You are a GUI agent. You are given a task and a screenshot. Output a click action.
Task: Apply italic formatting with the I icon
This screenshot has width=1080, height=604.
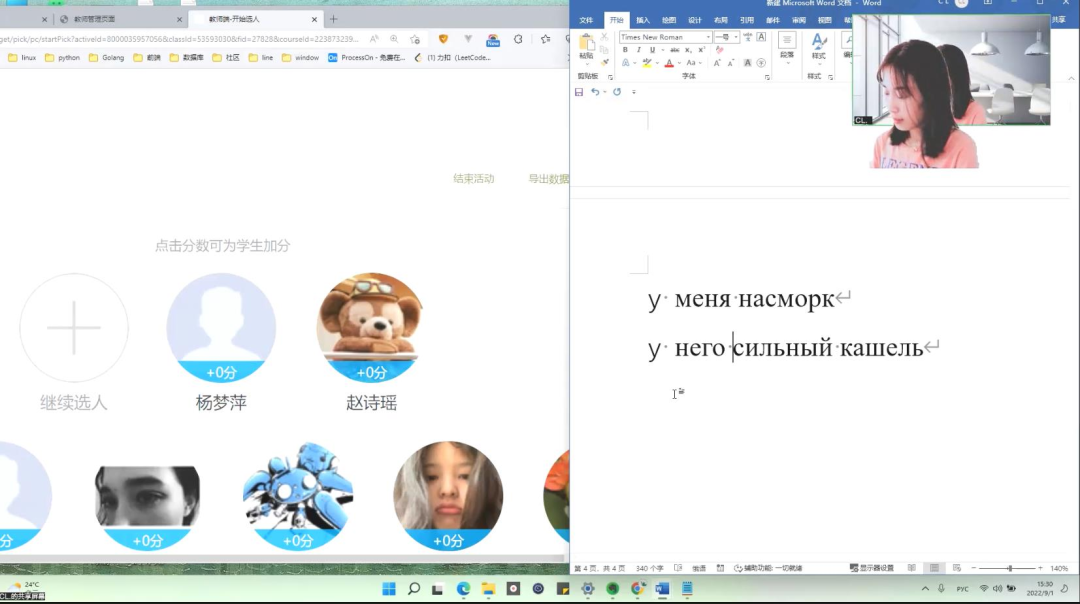pos(638,50)
